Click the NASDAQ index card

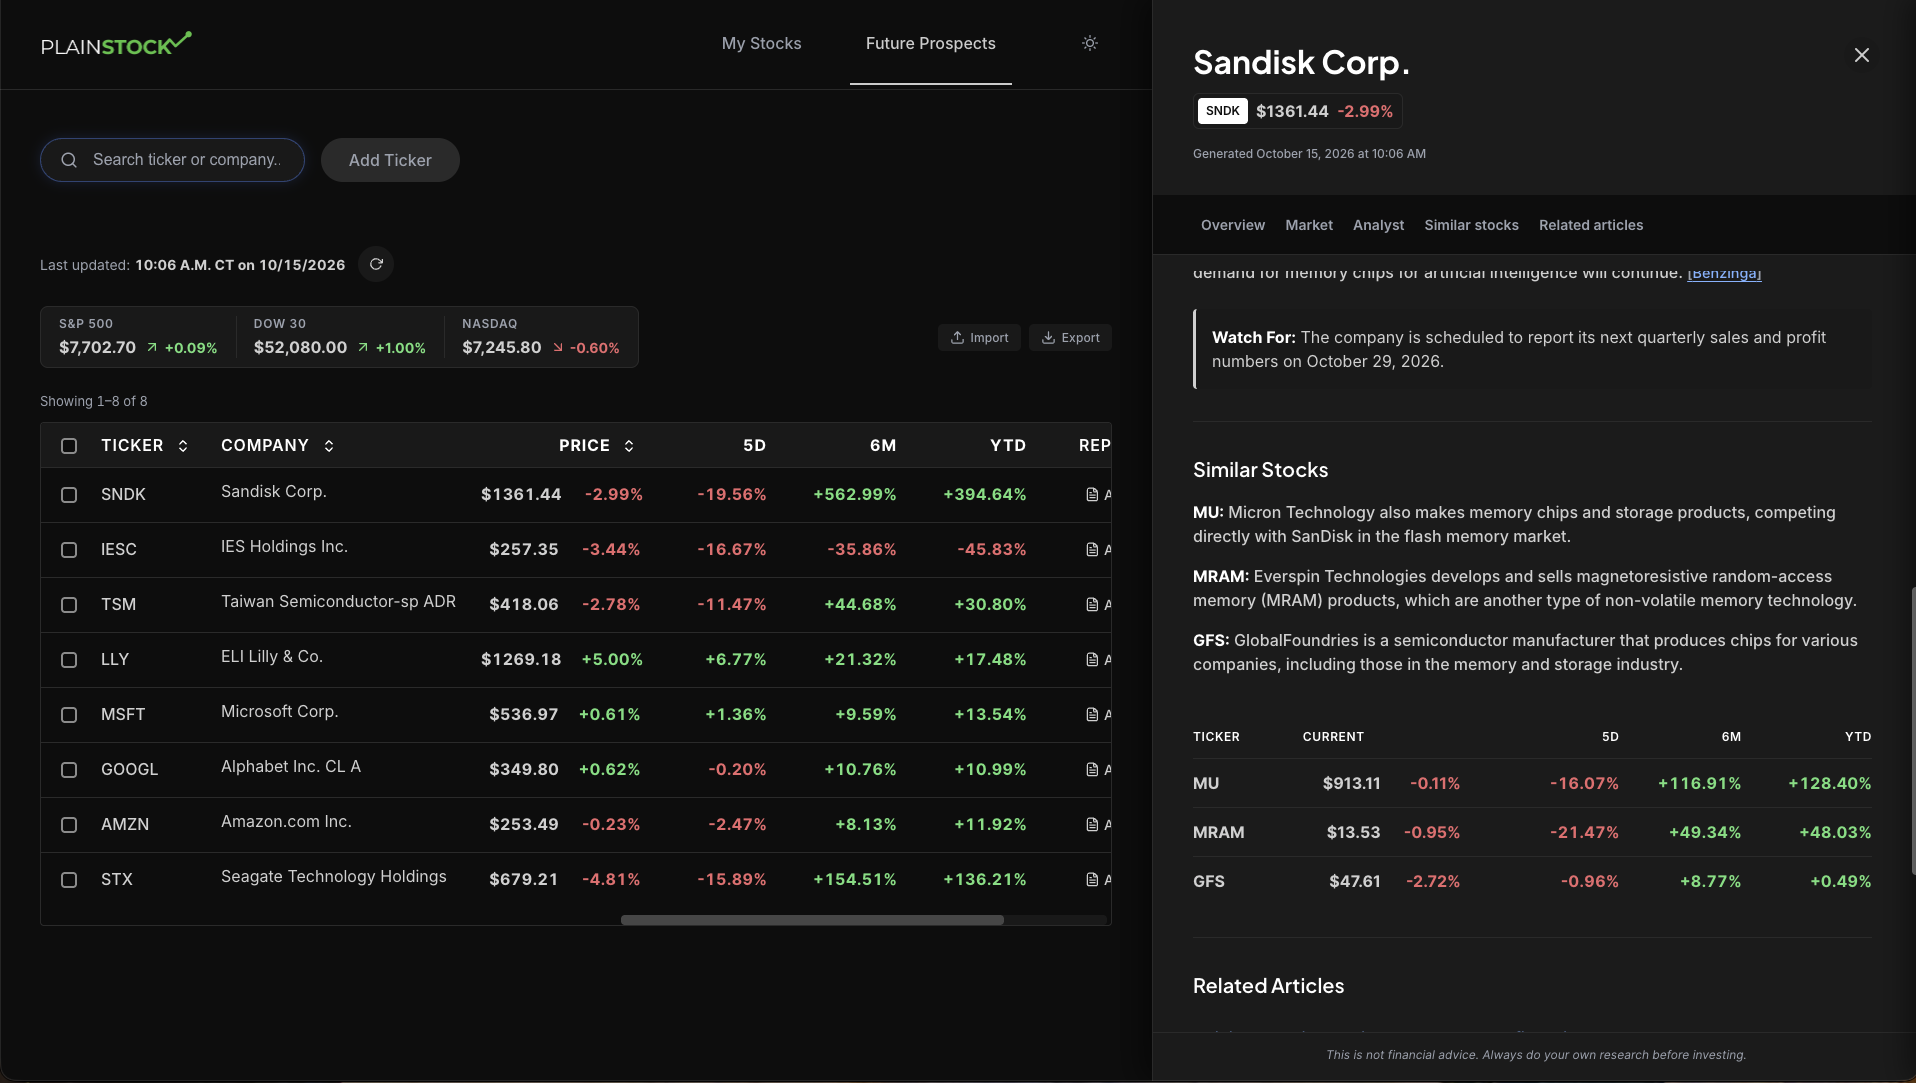tap(540, 337)
